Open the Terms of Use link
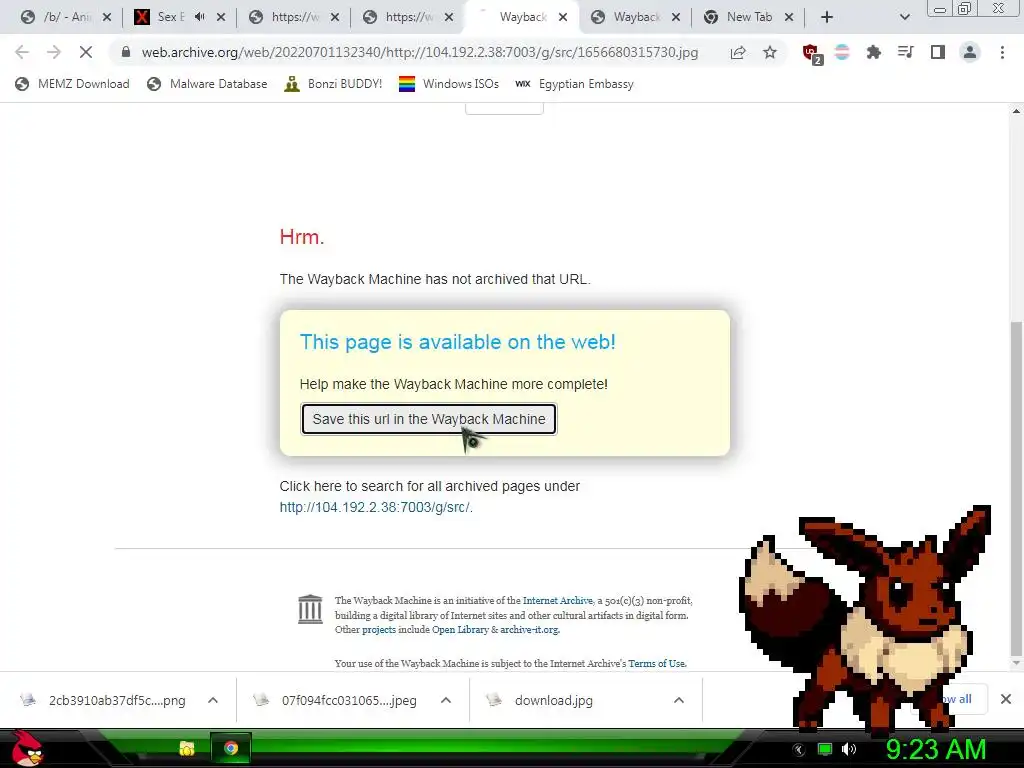1024x768 pixels. pos(657,664)
